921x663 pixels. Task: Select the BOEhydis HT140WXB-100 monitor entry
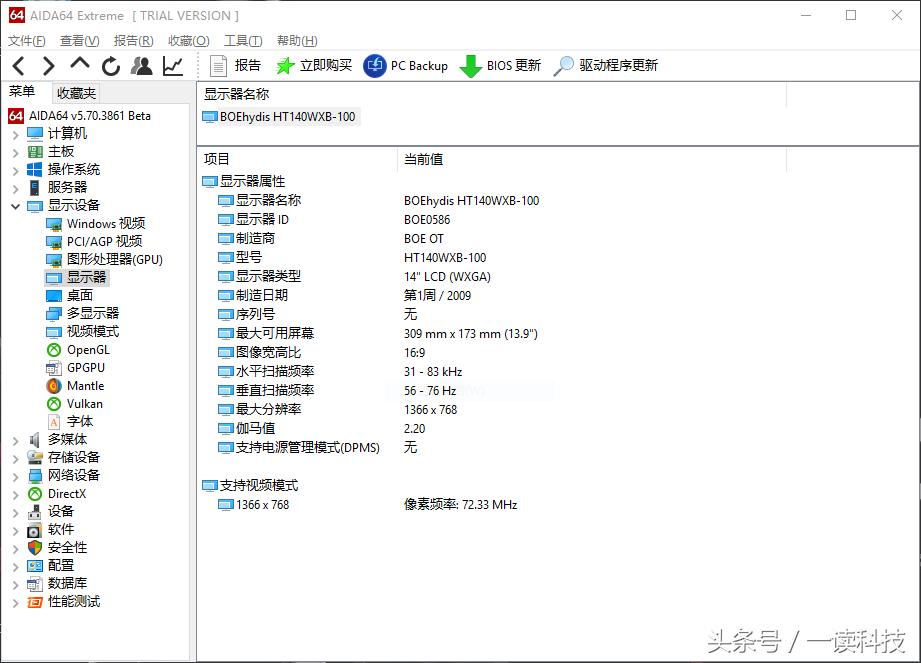286,116
